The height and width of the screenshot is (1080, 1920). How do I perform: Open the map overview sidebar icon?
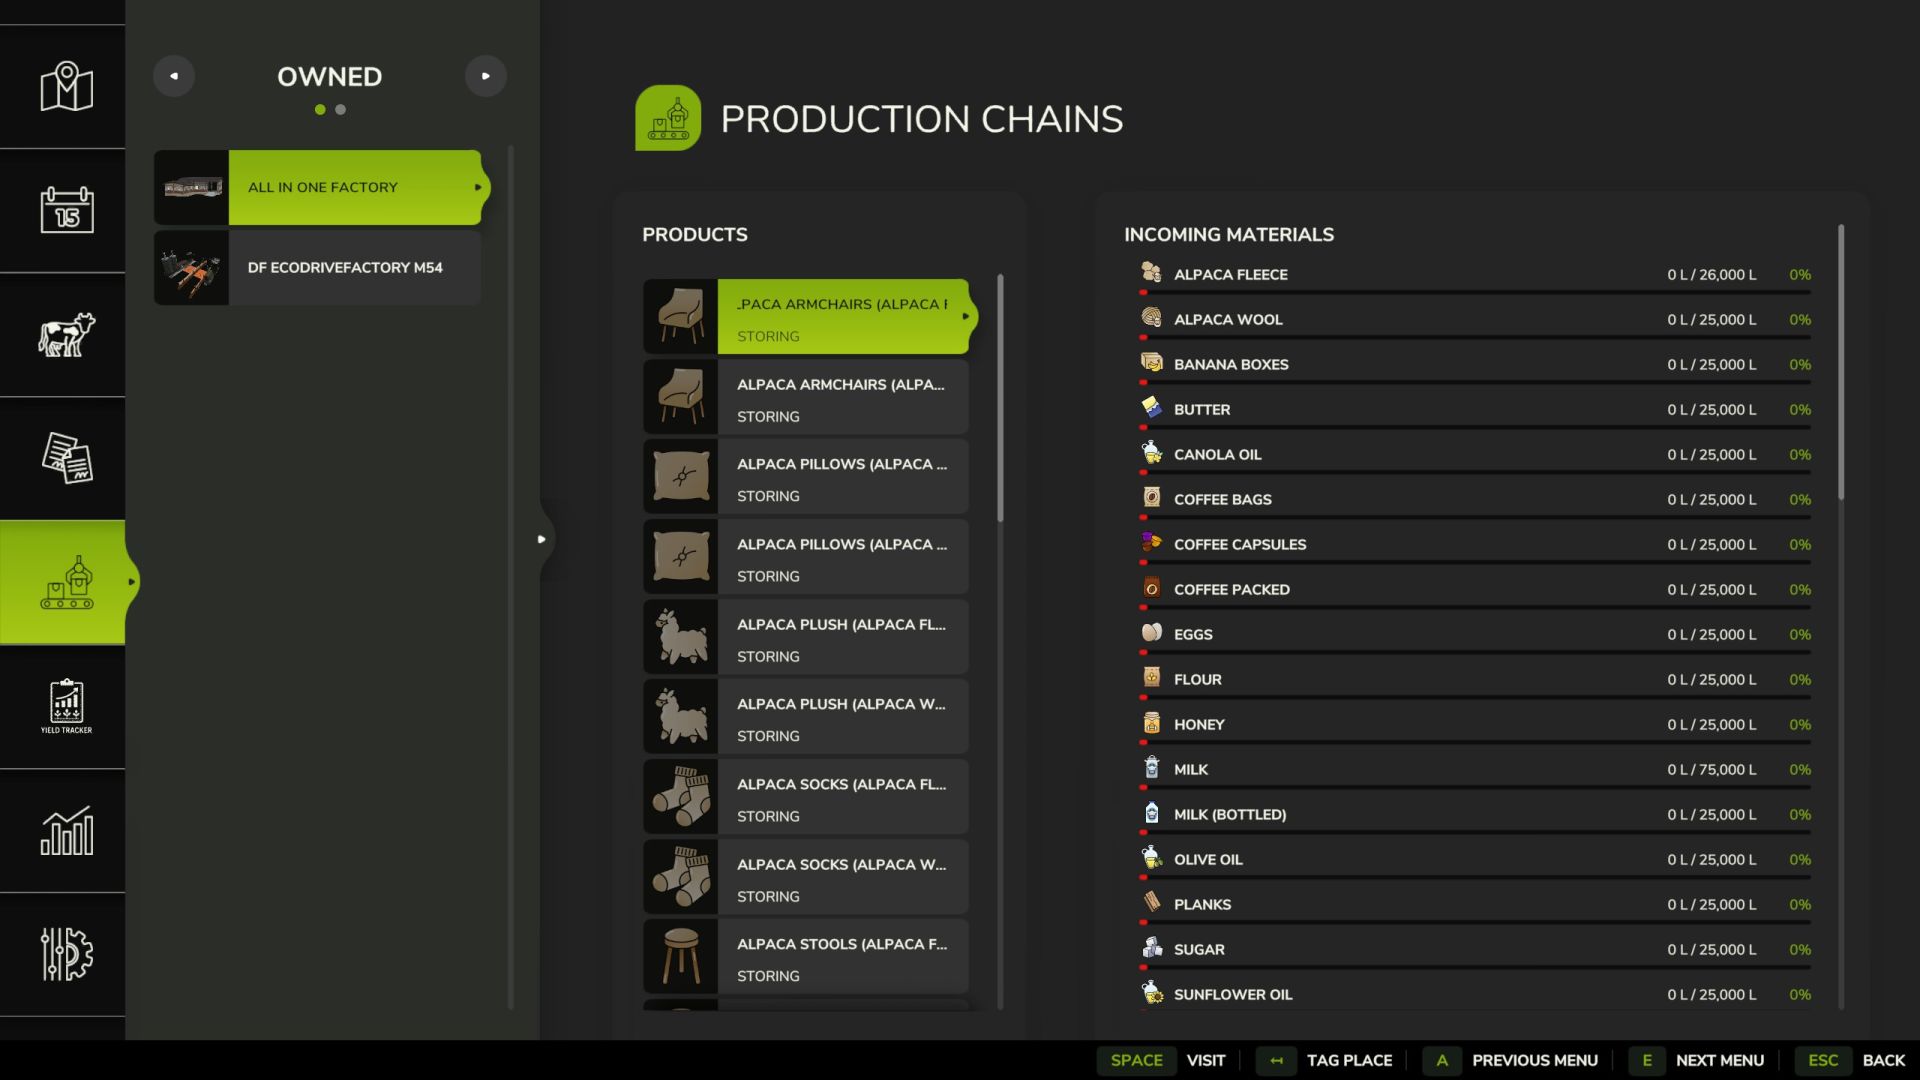click(66, 87)
